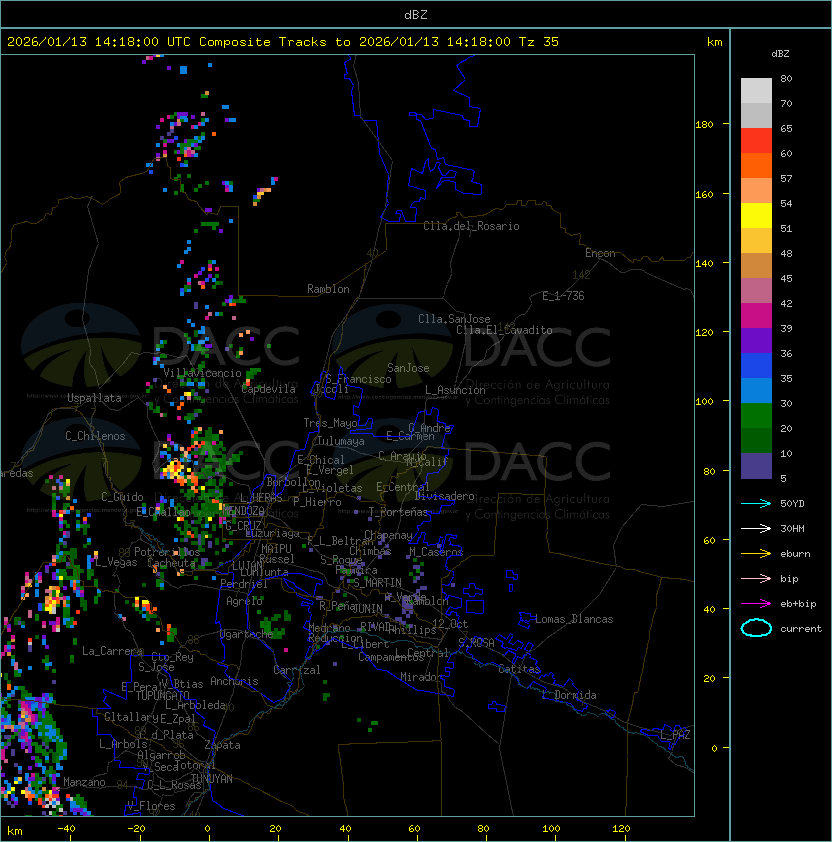Click the 'Zapata' map label
This screenshot has height=842, width=832.
click(222, 745)
